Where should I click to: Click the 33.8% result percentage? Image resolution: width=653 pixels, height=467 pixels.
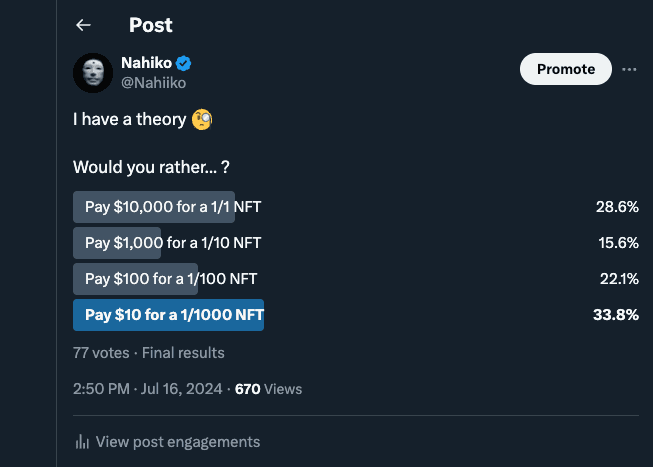tap(616, 315)
